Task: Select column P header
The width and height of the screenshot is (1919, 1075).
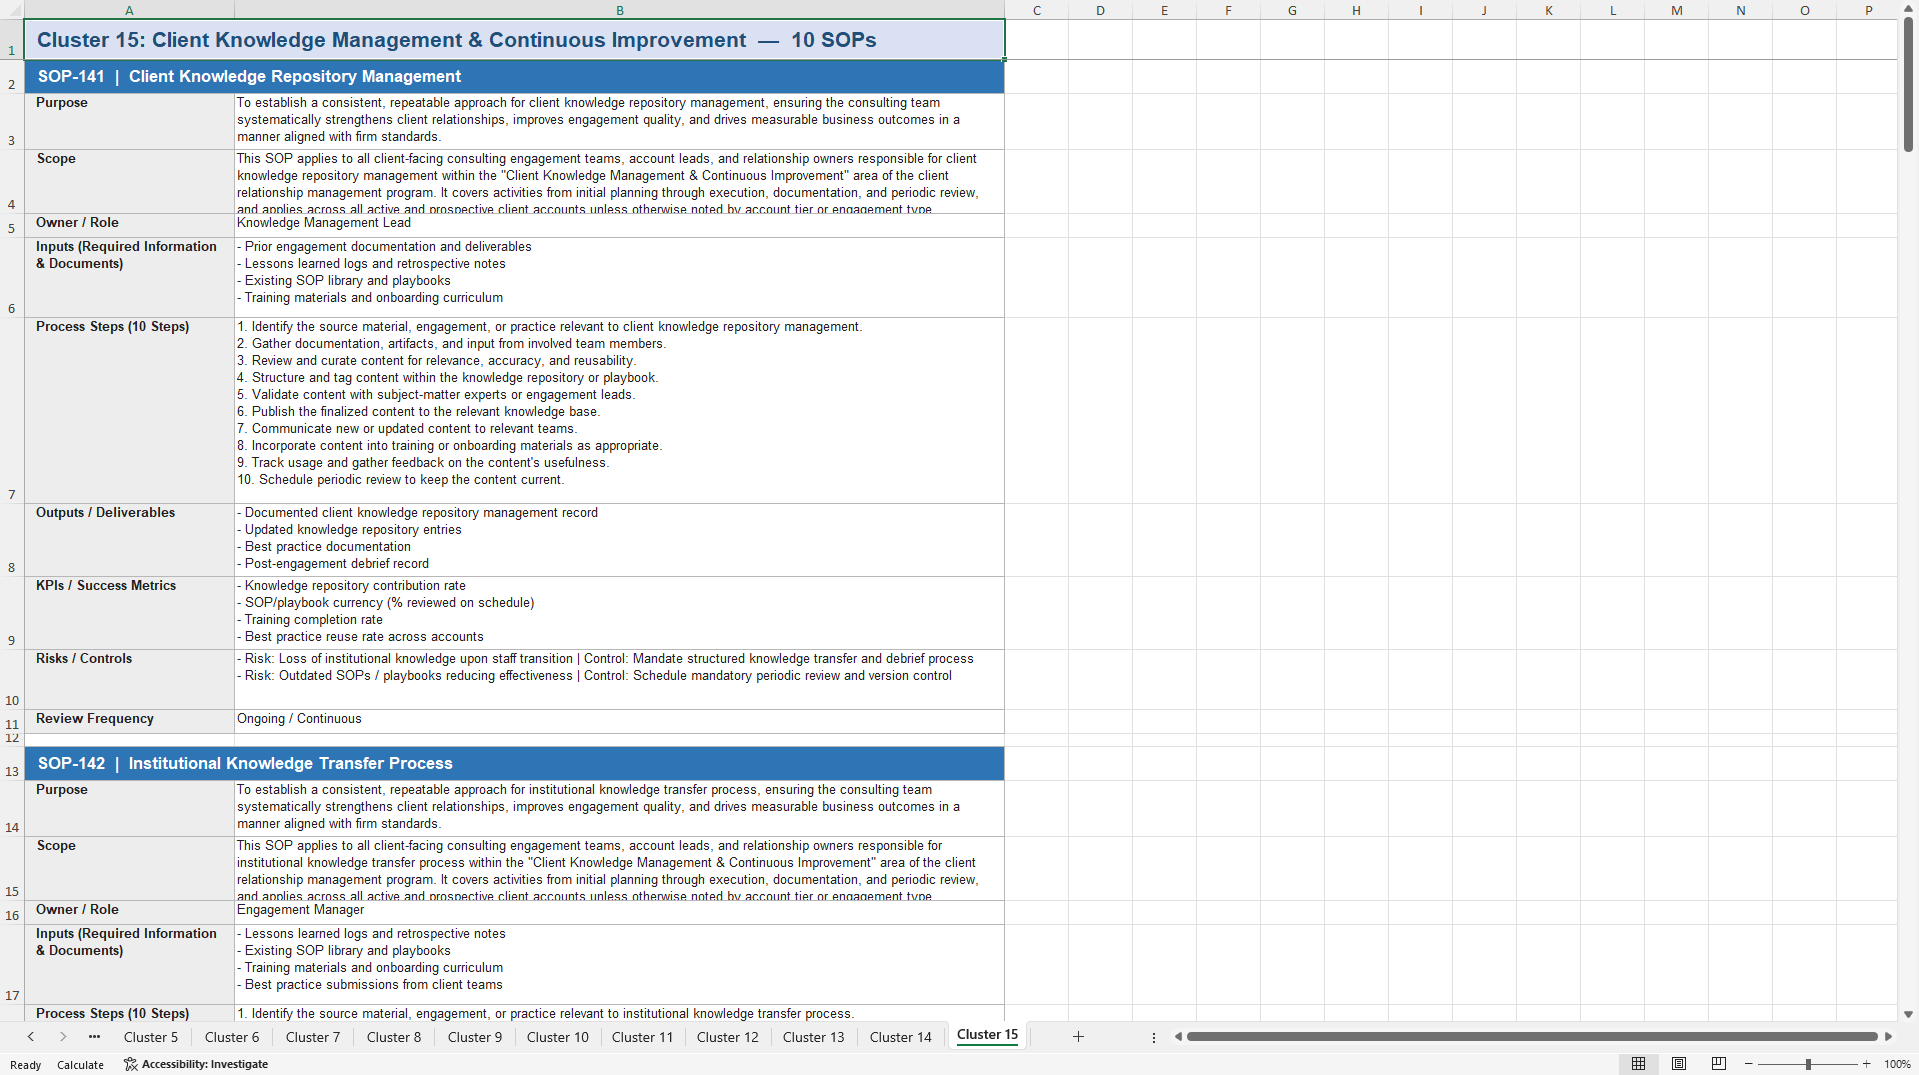Action: tap(1868, 10)
